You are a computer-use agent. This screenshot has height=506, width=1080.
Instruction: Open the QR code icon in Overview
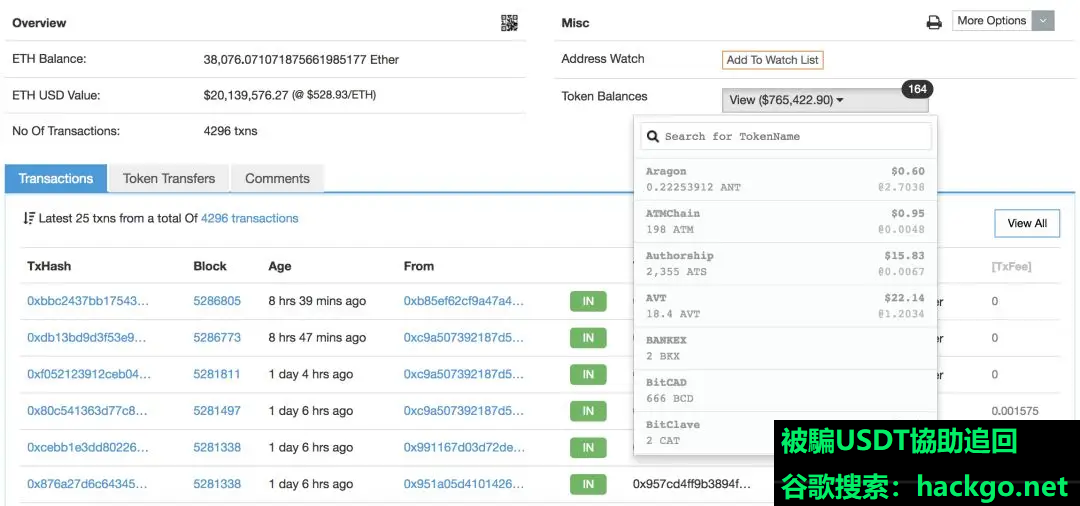pyautogui.click(x=508, y=23)
